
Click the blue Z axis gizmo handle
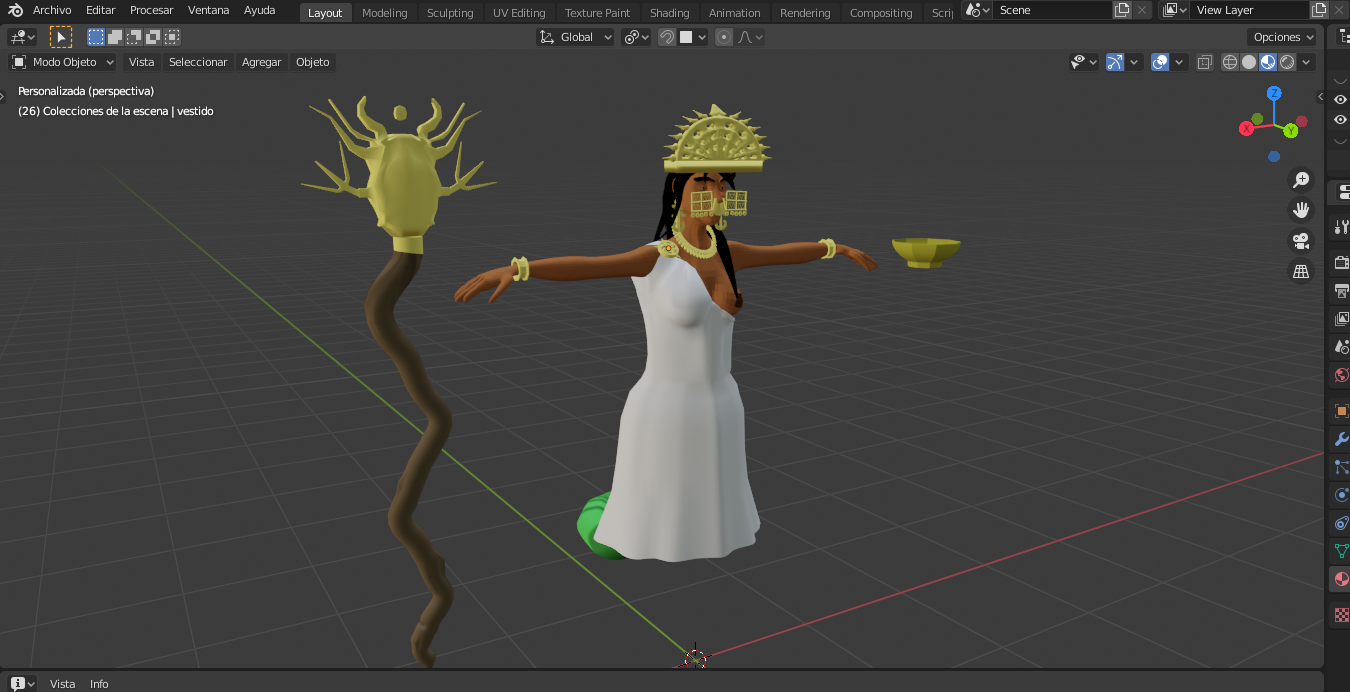[x=1274, y=93]
